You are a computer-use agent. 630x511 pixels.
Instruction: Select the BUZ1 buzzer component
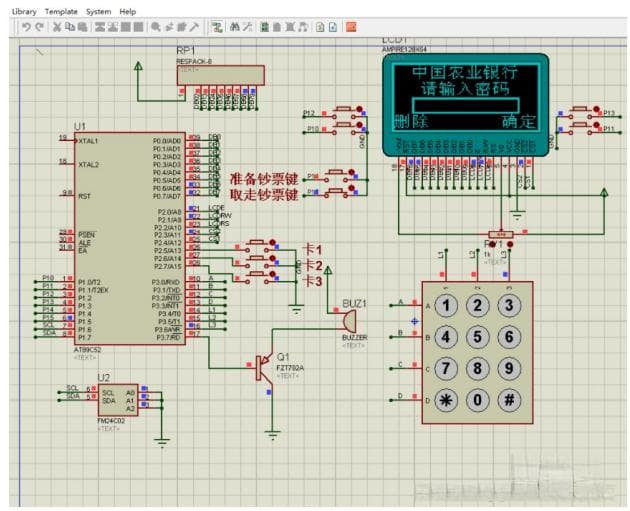click(x=350, y=321)
